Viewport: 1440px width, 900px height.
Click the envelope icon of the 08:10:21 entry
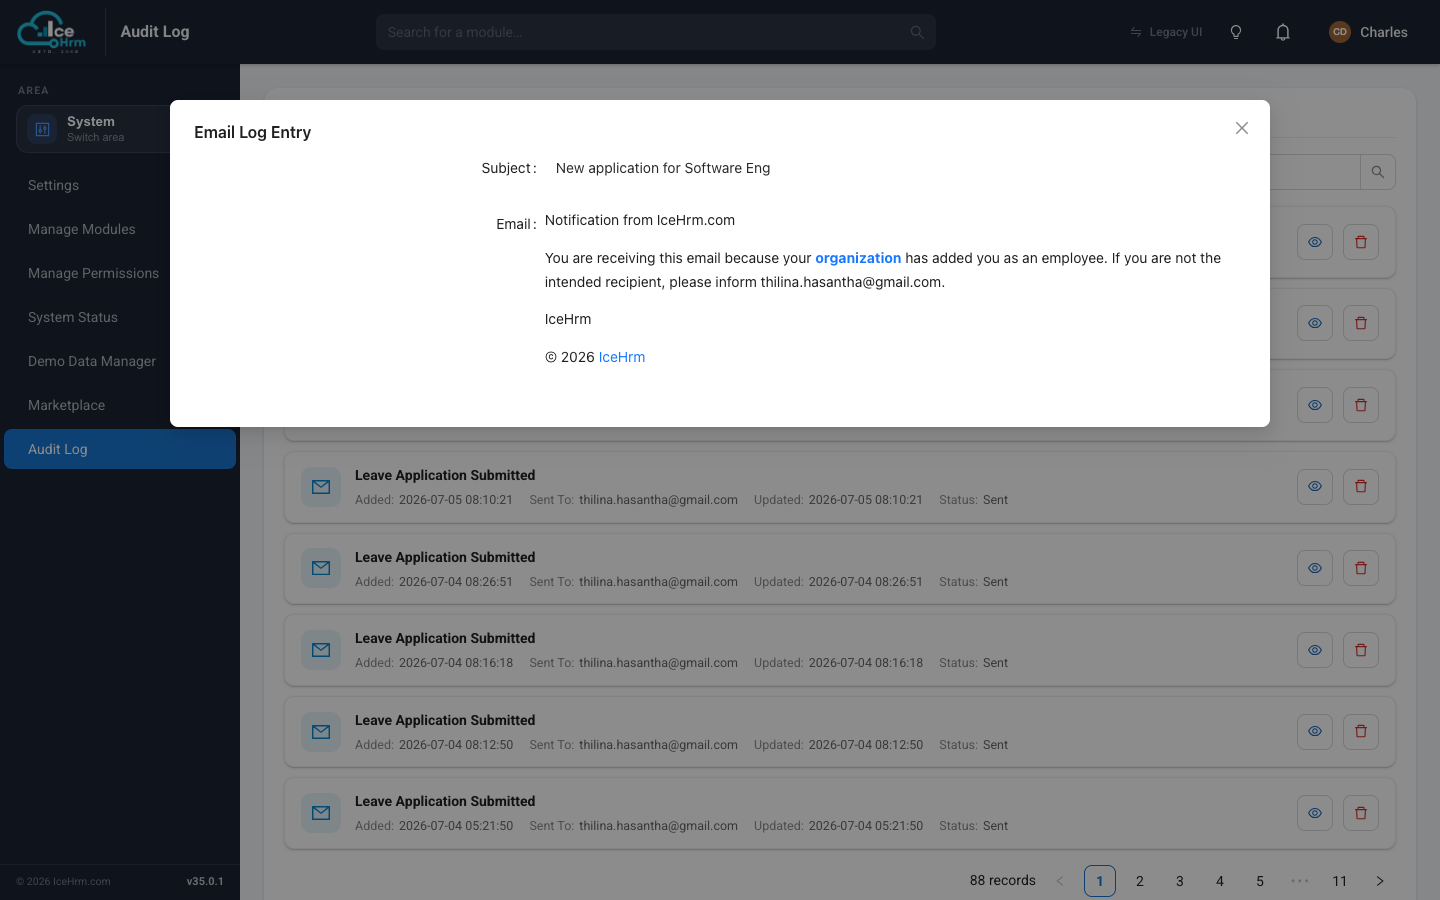pyautogui.click(x=321, y=487)
